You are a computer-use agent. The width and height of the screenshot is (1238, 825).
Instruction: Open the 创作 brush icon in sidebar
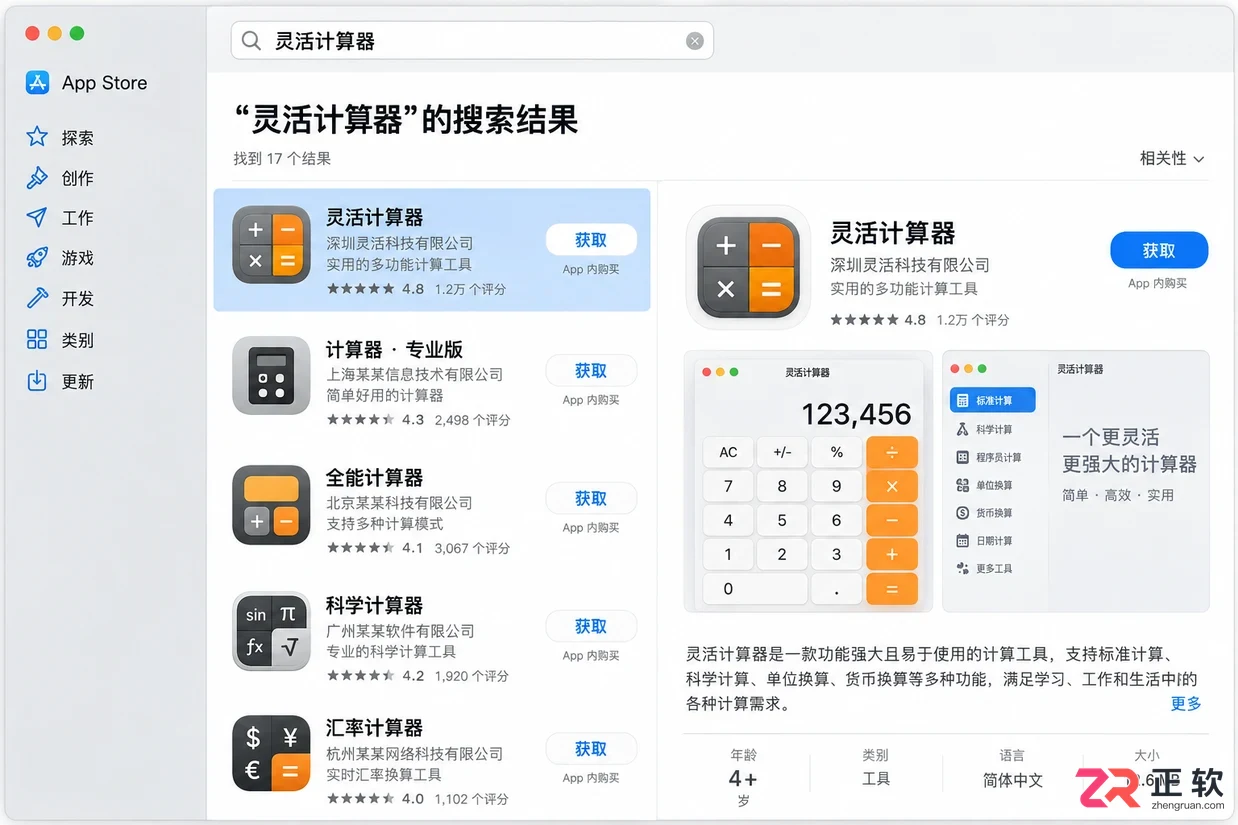37,178
